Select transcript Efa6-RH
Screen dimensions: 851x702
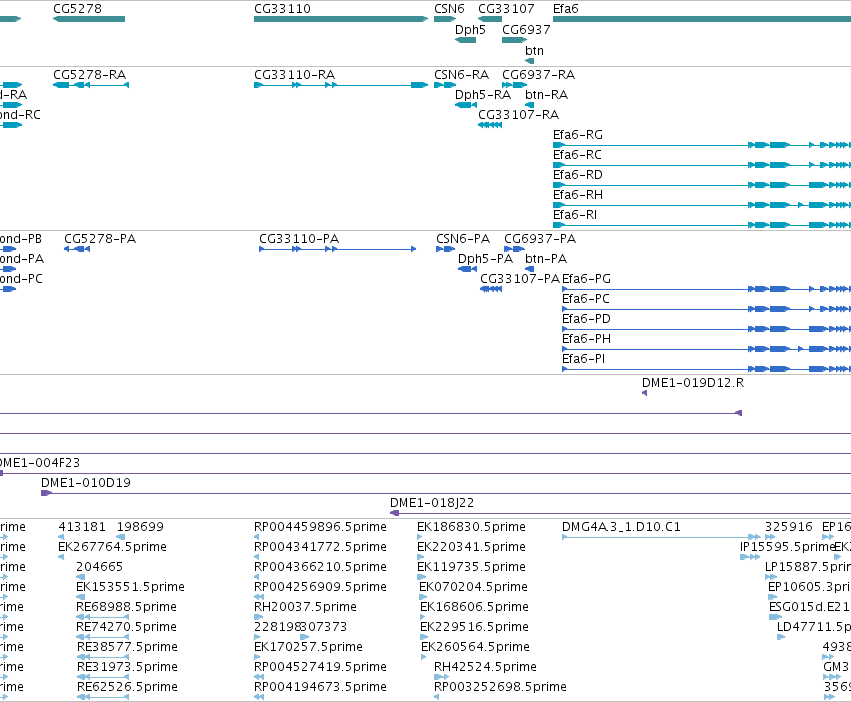pyautogui.click(x=702, y=205)
